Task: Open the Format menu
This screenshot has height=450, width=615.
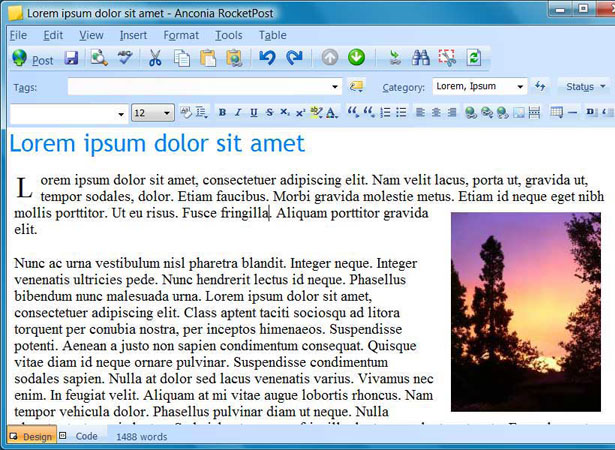Action: [181, 35]
